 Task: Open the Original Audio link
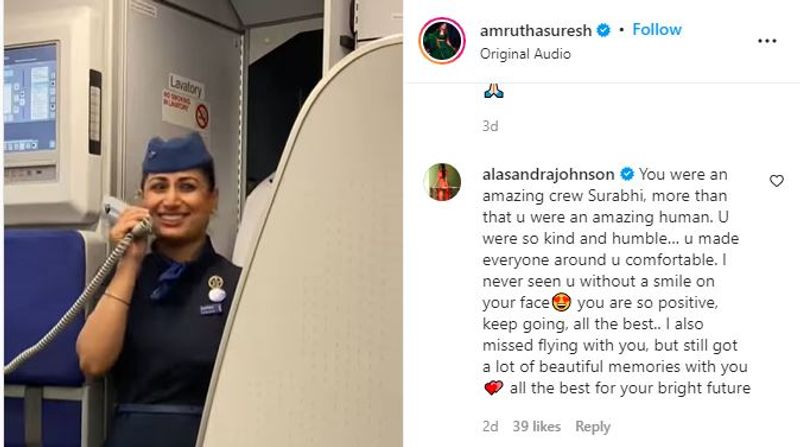[x=525, y=54]
